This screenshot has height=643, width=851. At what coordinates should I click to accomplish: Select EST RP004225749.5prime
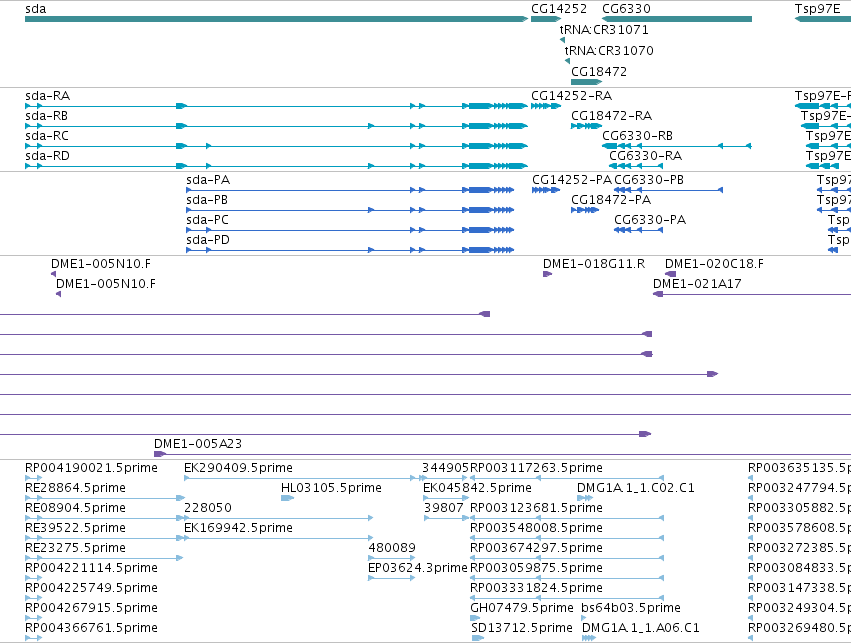pos(34,599)
